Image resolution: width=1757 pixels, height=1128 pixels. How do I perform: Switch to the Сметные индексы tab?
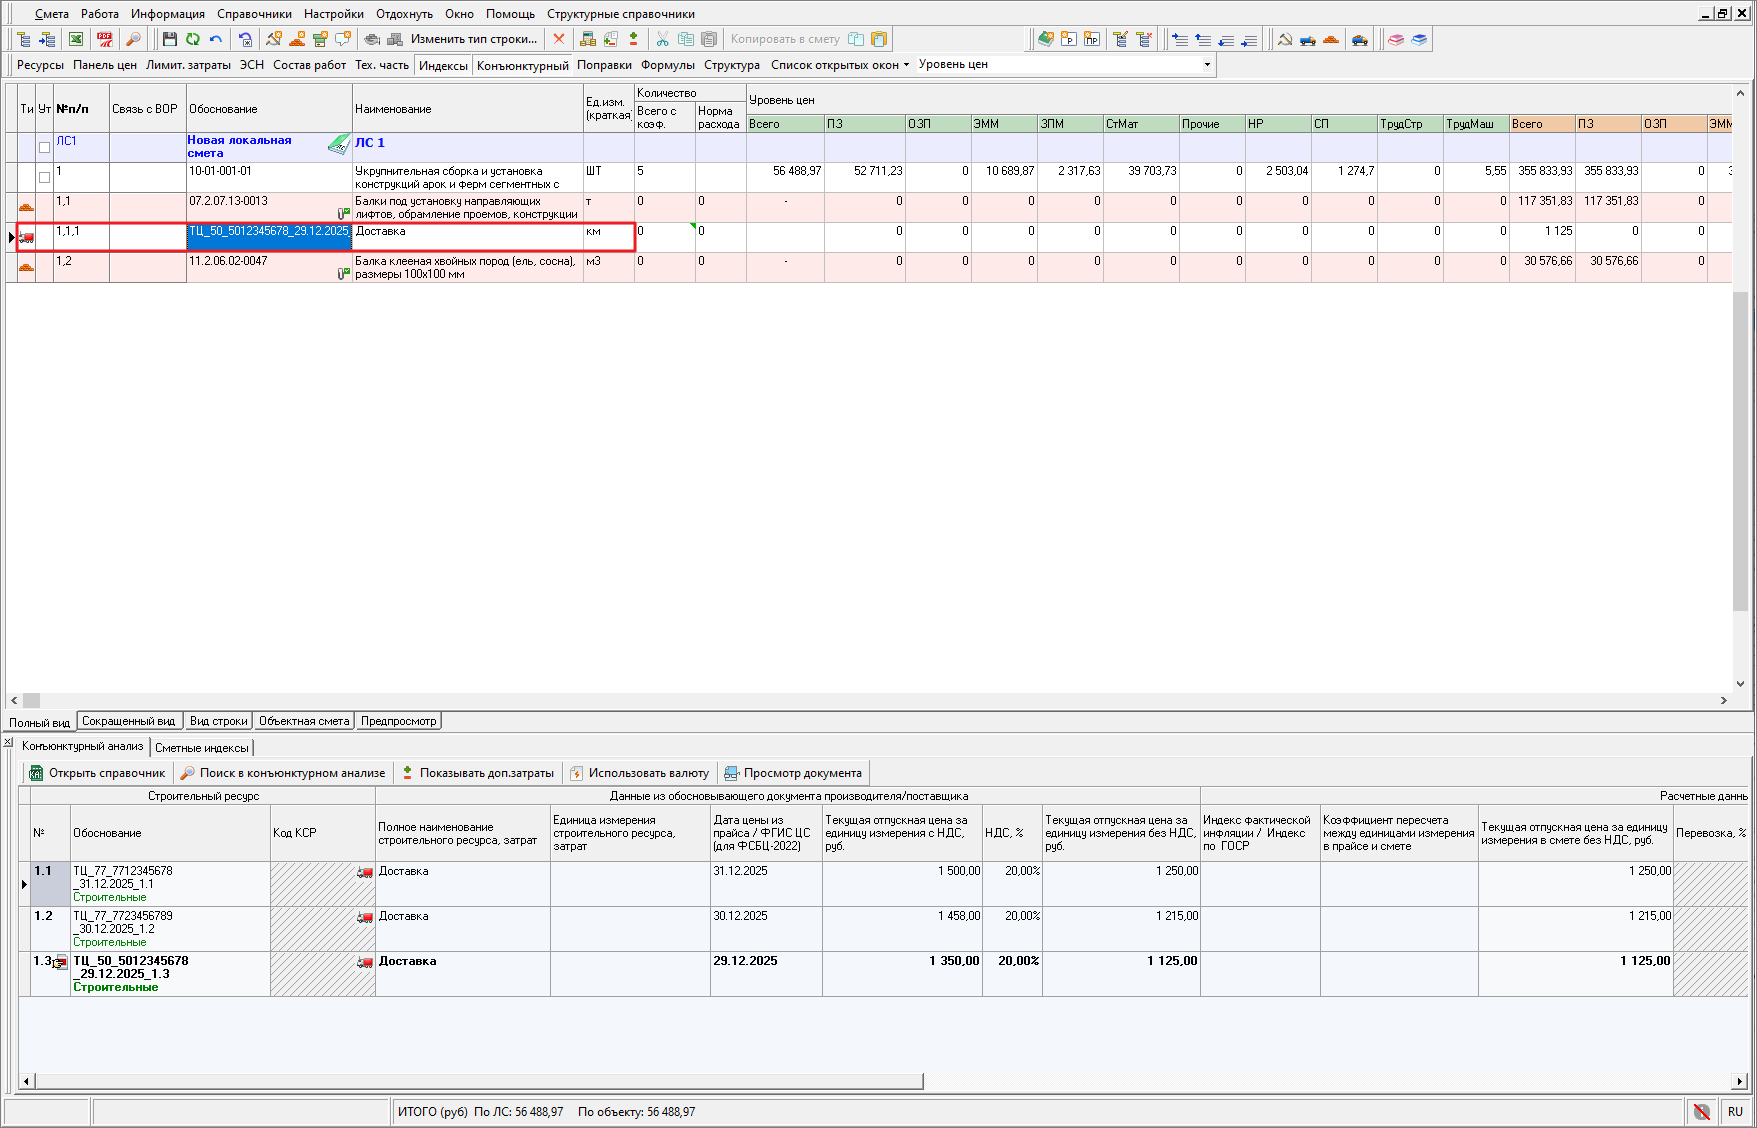(x=202, y=748)
